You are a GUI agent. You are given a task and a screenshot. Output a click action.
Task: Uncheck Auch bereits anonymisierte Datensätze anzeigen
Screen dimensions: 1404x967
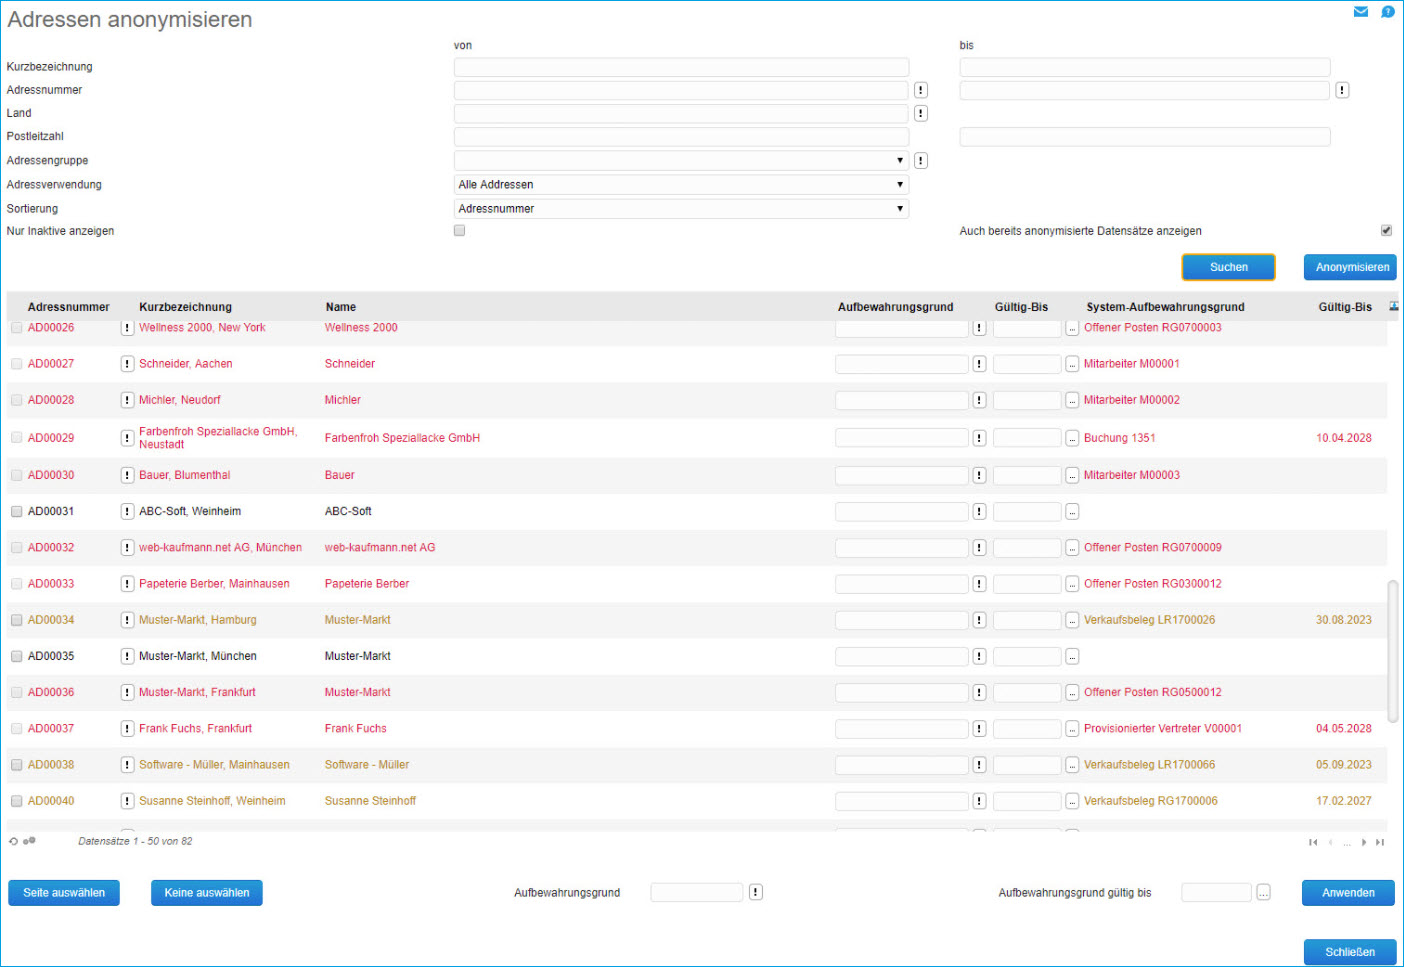[1386, 231]
